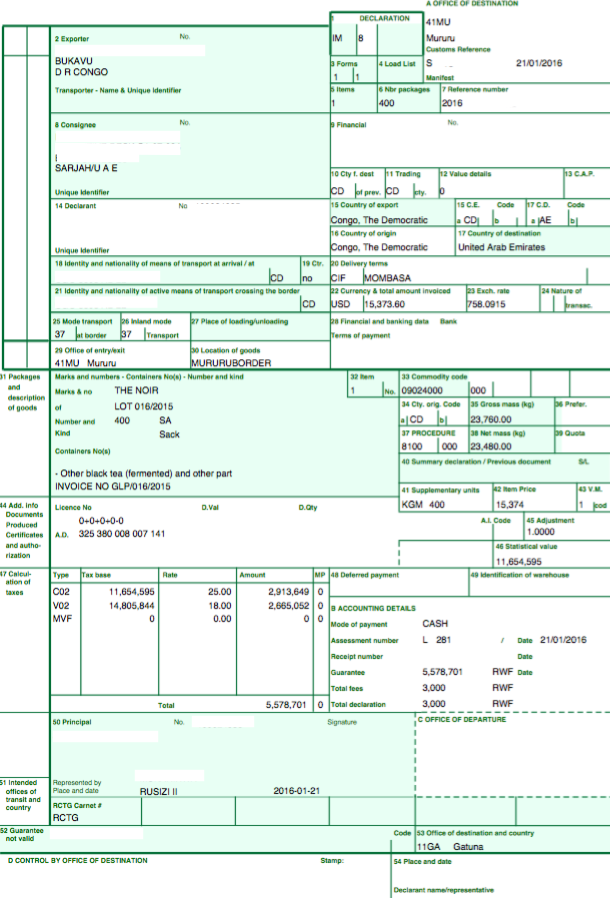Select the V02 tax rate 18.00
This screenshot has width=610, height=898.
click(x=219, y=606)
